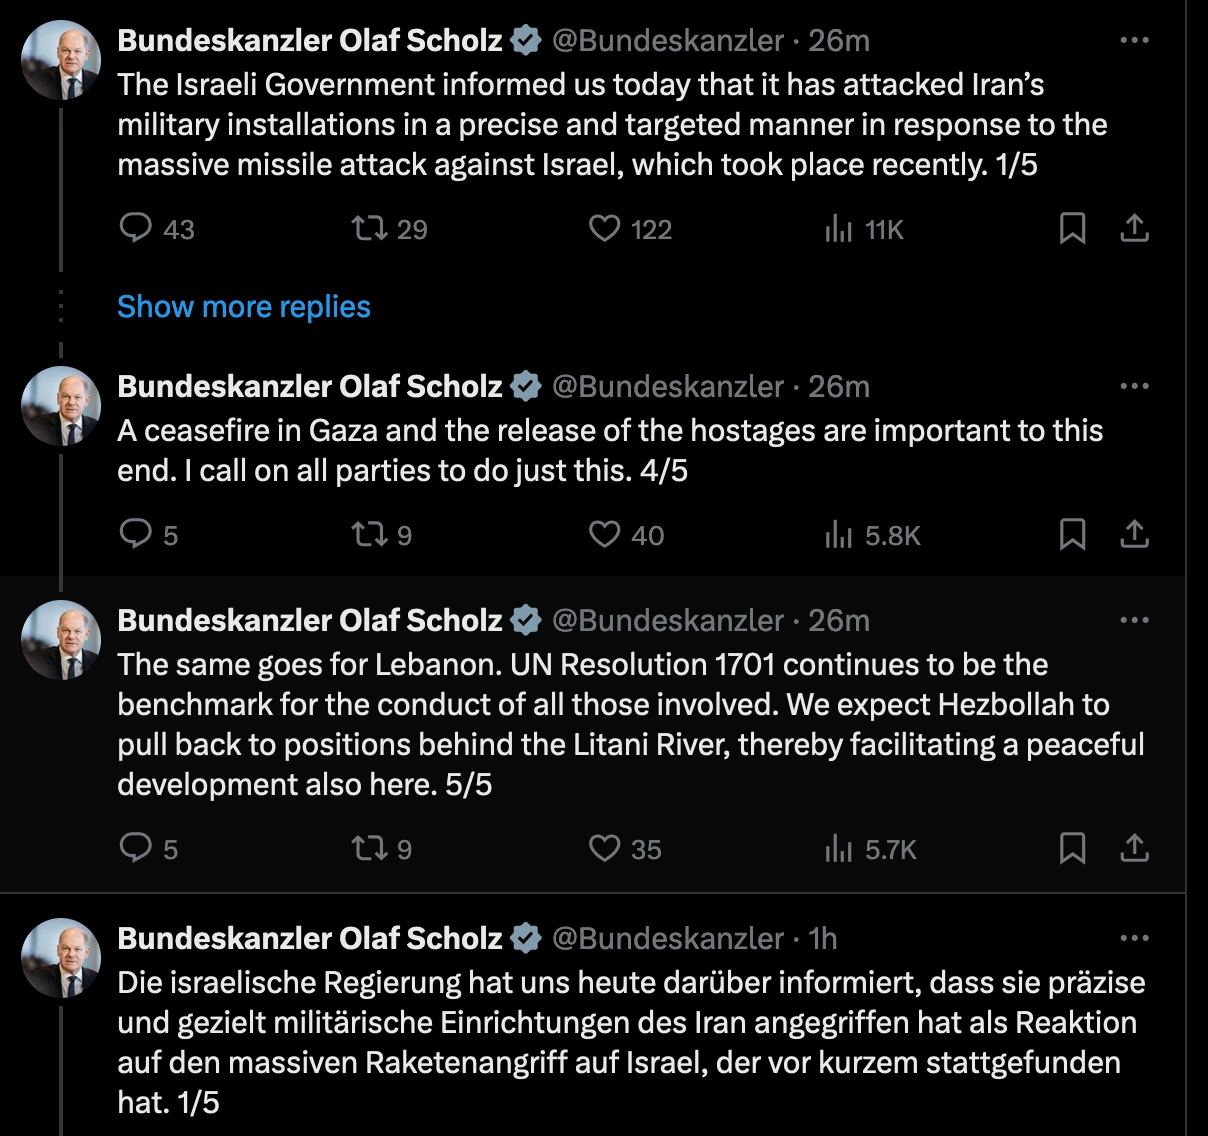Screen dimensions: 1208x1136
Task: Share the Lebanon 5/5 tweet
Action: click(x=1134, y=849)
